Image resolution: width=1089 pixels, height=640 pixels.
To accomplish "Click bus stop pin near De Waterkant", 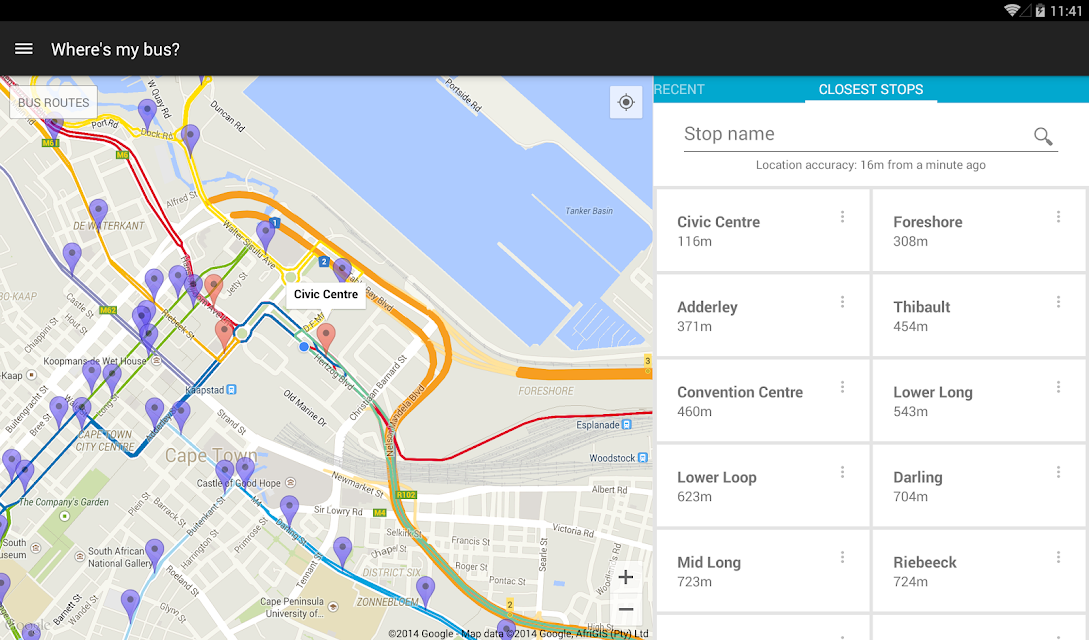I will [99, 213].
